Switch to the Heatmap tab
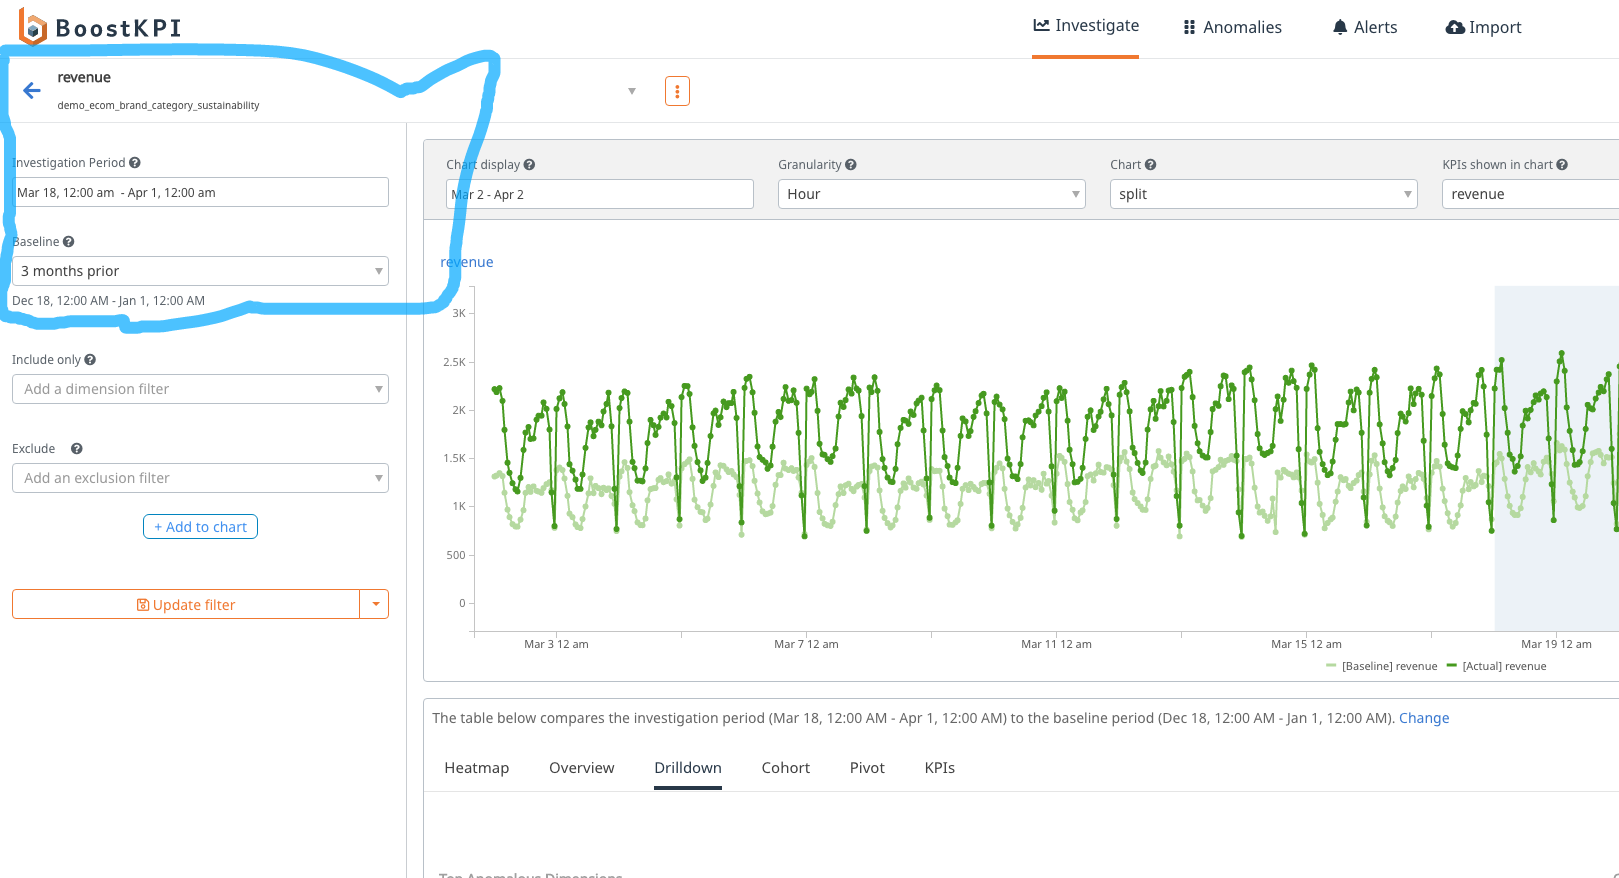This screenshot has height=878, width=1619. click(x=477, y=768)
